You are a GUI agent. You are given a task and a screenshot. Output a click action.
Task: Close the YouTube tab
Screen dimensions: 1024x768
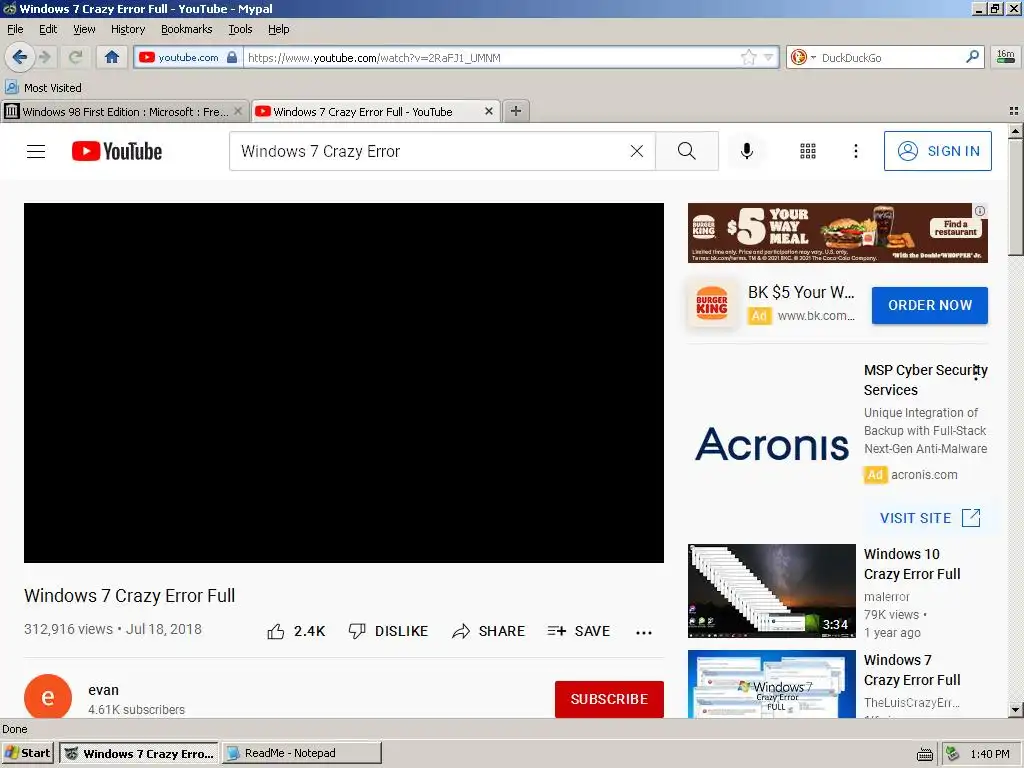coord(488,111)
